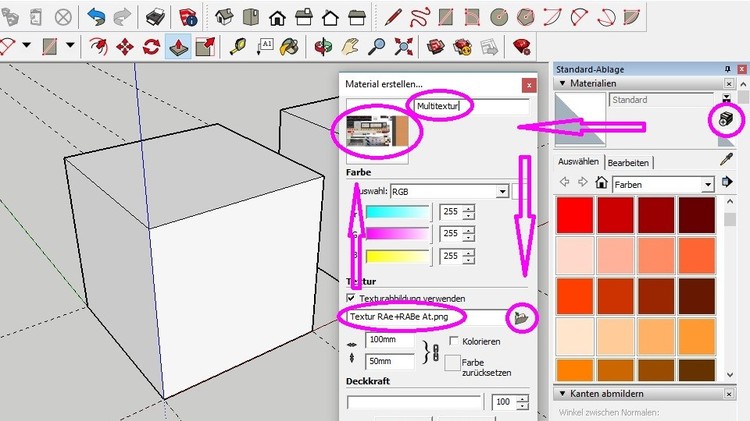Redo the last undone action

122,17
